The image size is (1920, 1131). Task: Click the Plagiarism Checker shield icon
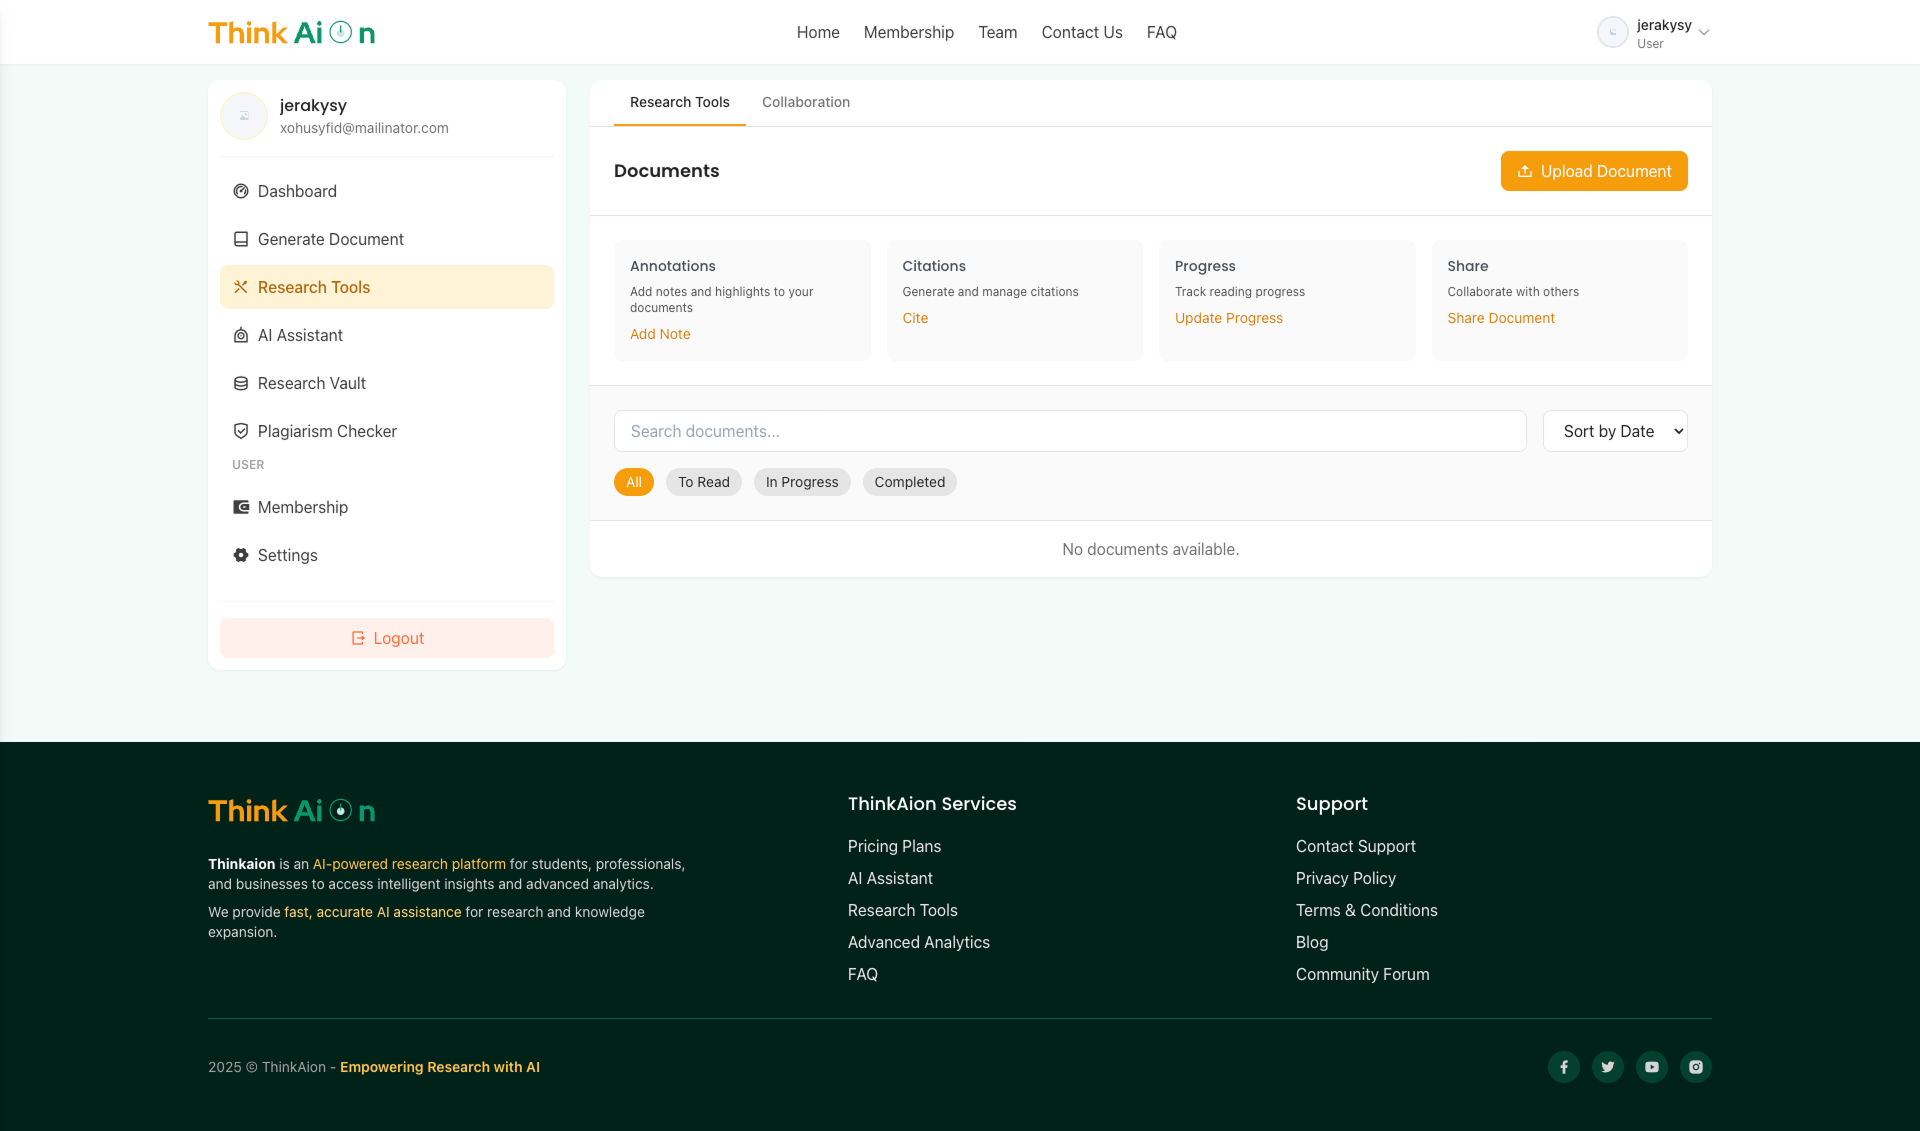click(240, 431)
